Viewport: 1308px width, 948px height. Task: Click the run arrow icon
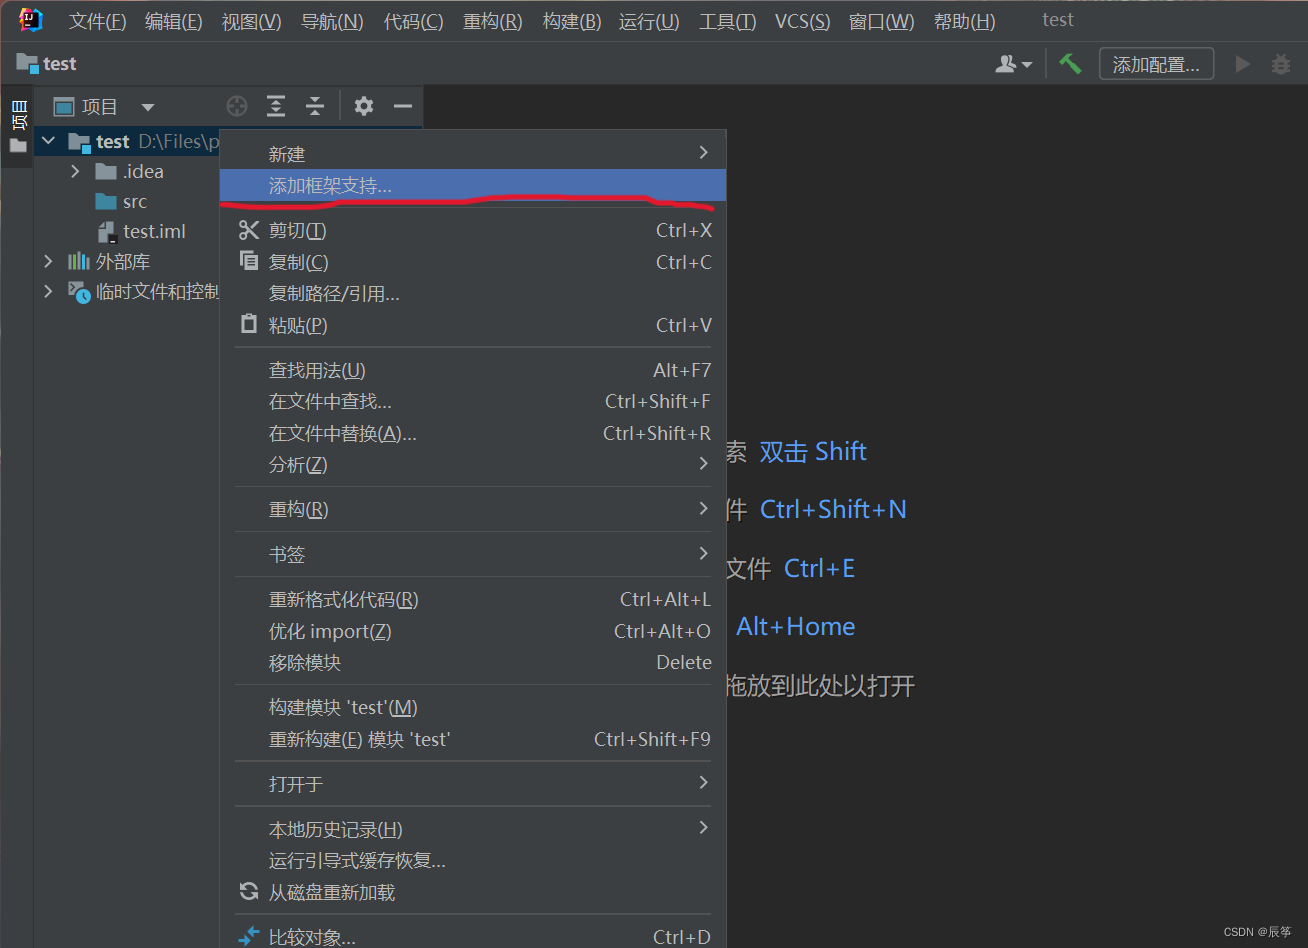point(1243,64)
